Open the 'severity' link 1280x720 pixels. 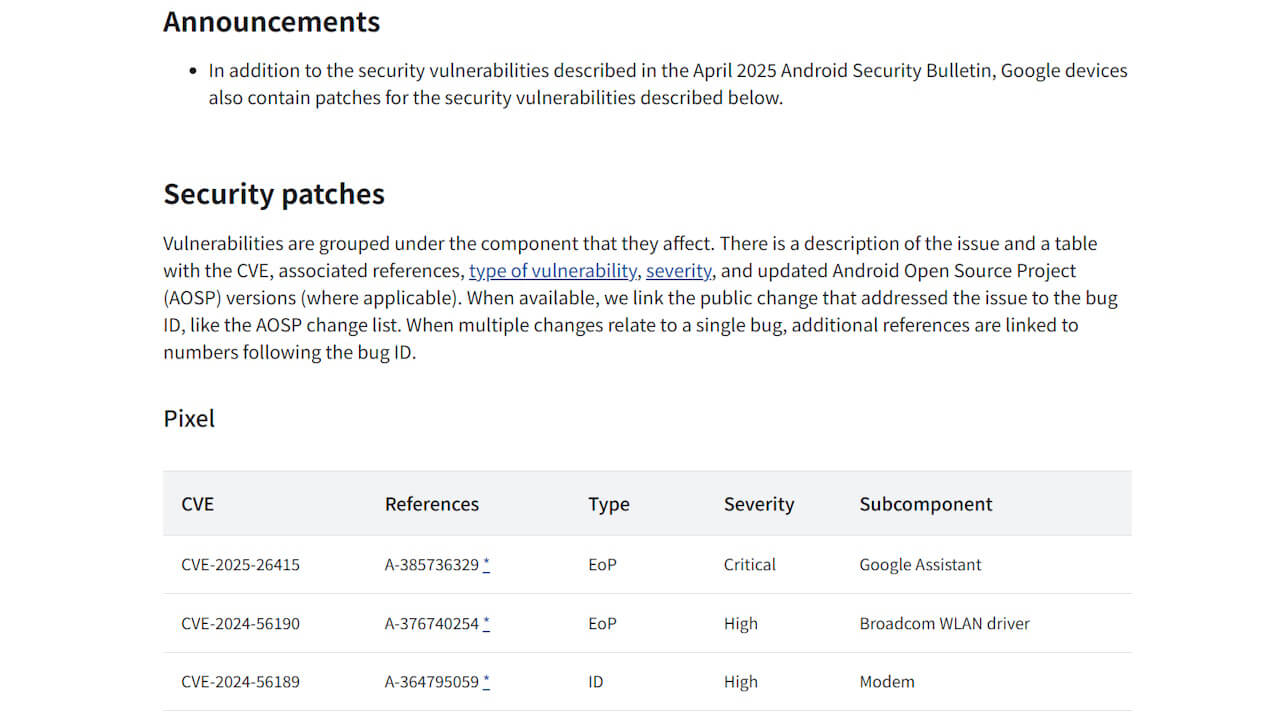coord(679,271)
